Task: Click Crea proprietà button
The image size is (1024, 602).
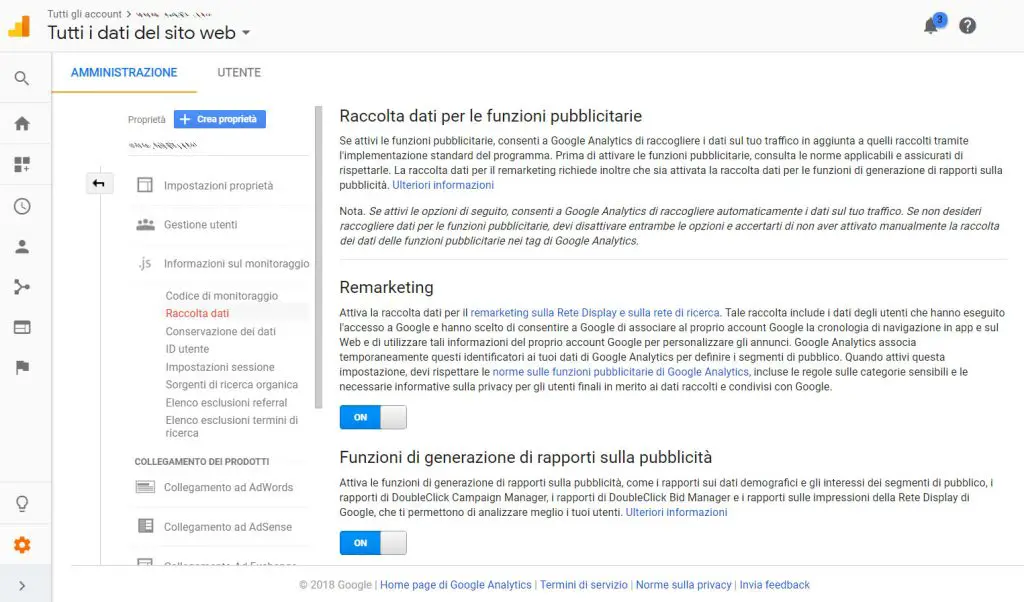Action: (x=219, y=119)
